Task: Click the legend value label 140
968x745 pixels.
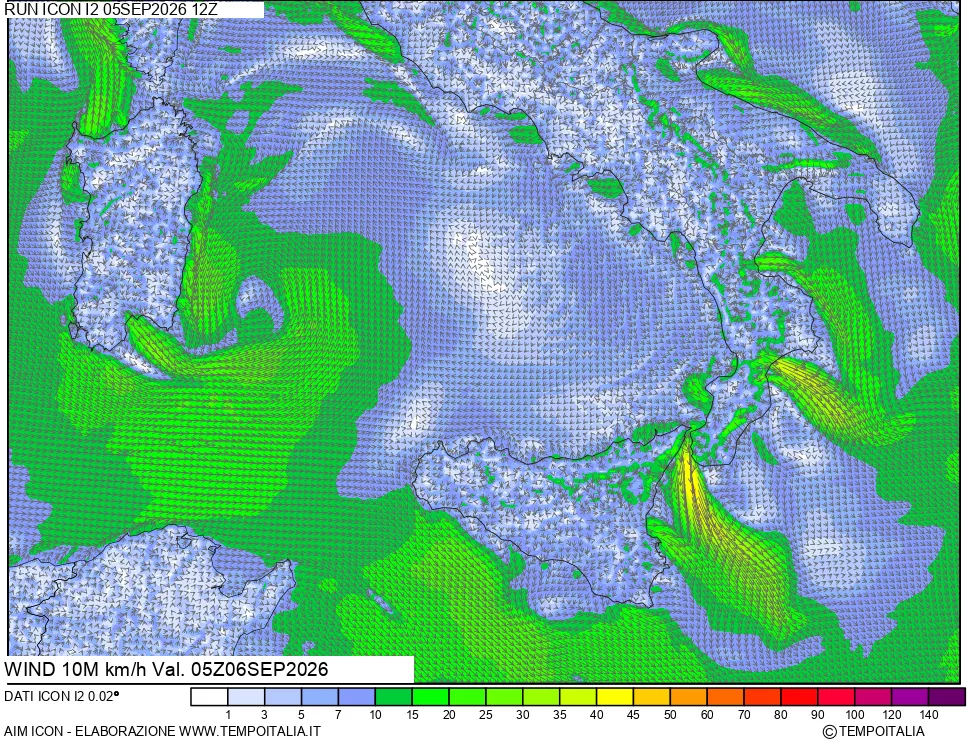Action: pyautogui.click(x=928, y=715)
